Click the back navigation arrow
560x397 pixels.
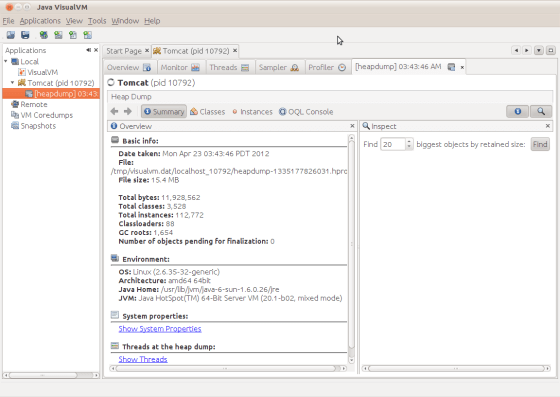(x=114, y=111)
